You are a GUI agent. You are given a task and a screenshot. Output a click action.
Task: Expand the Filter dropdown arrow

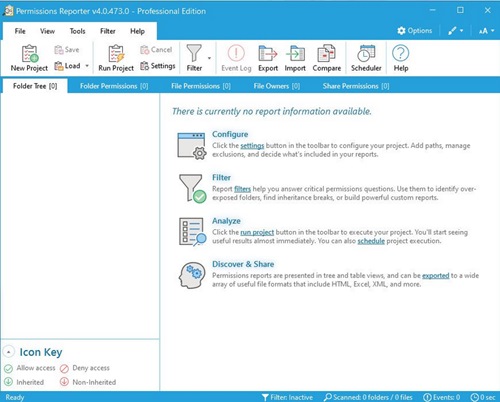209,58
